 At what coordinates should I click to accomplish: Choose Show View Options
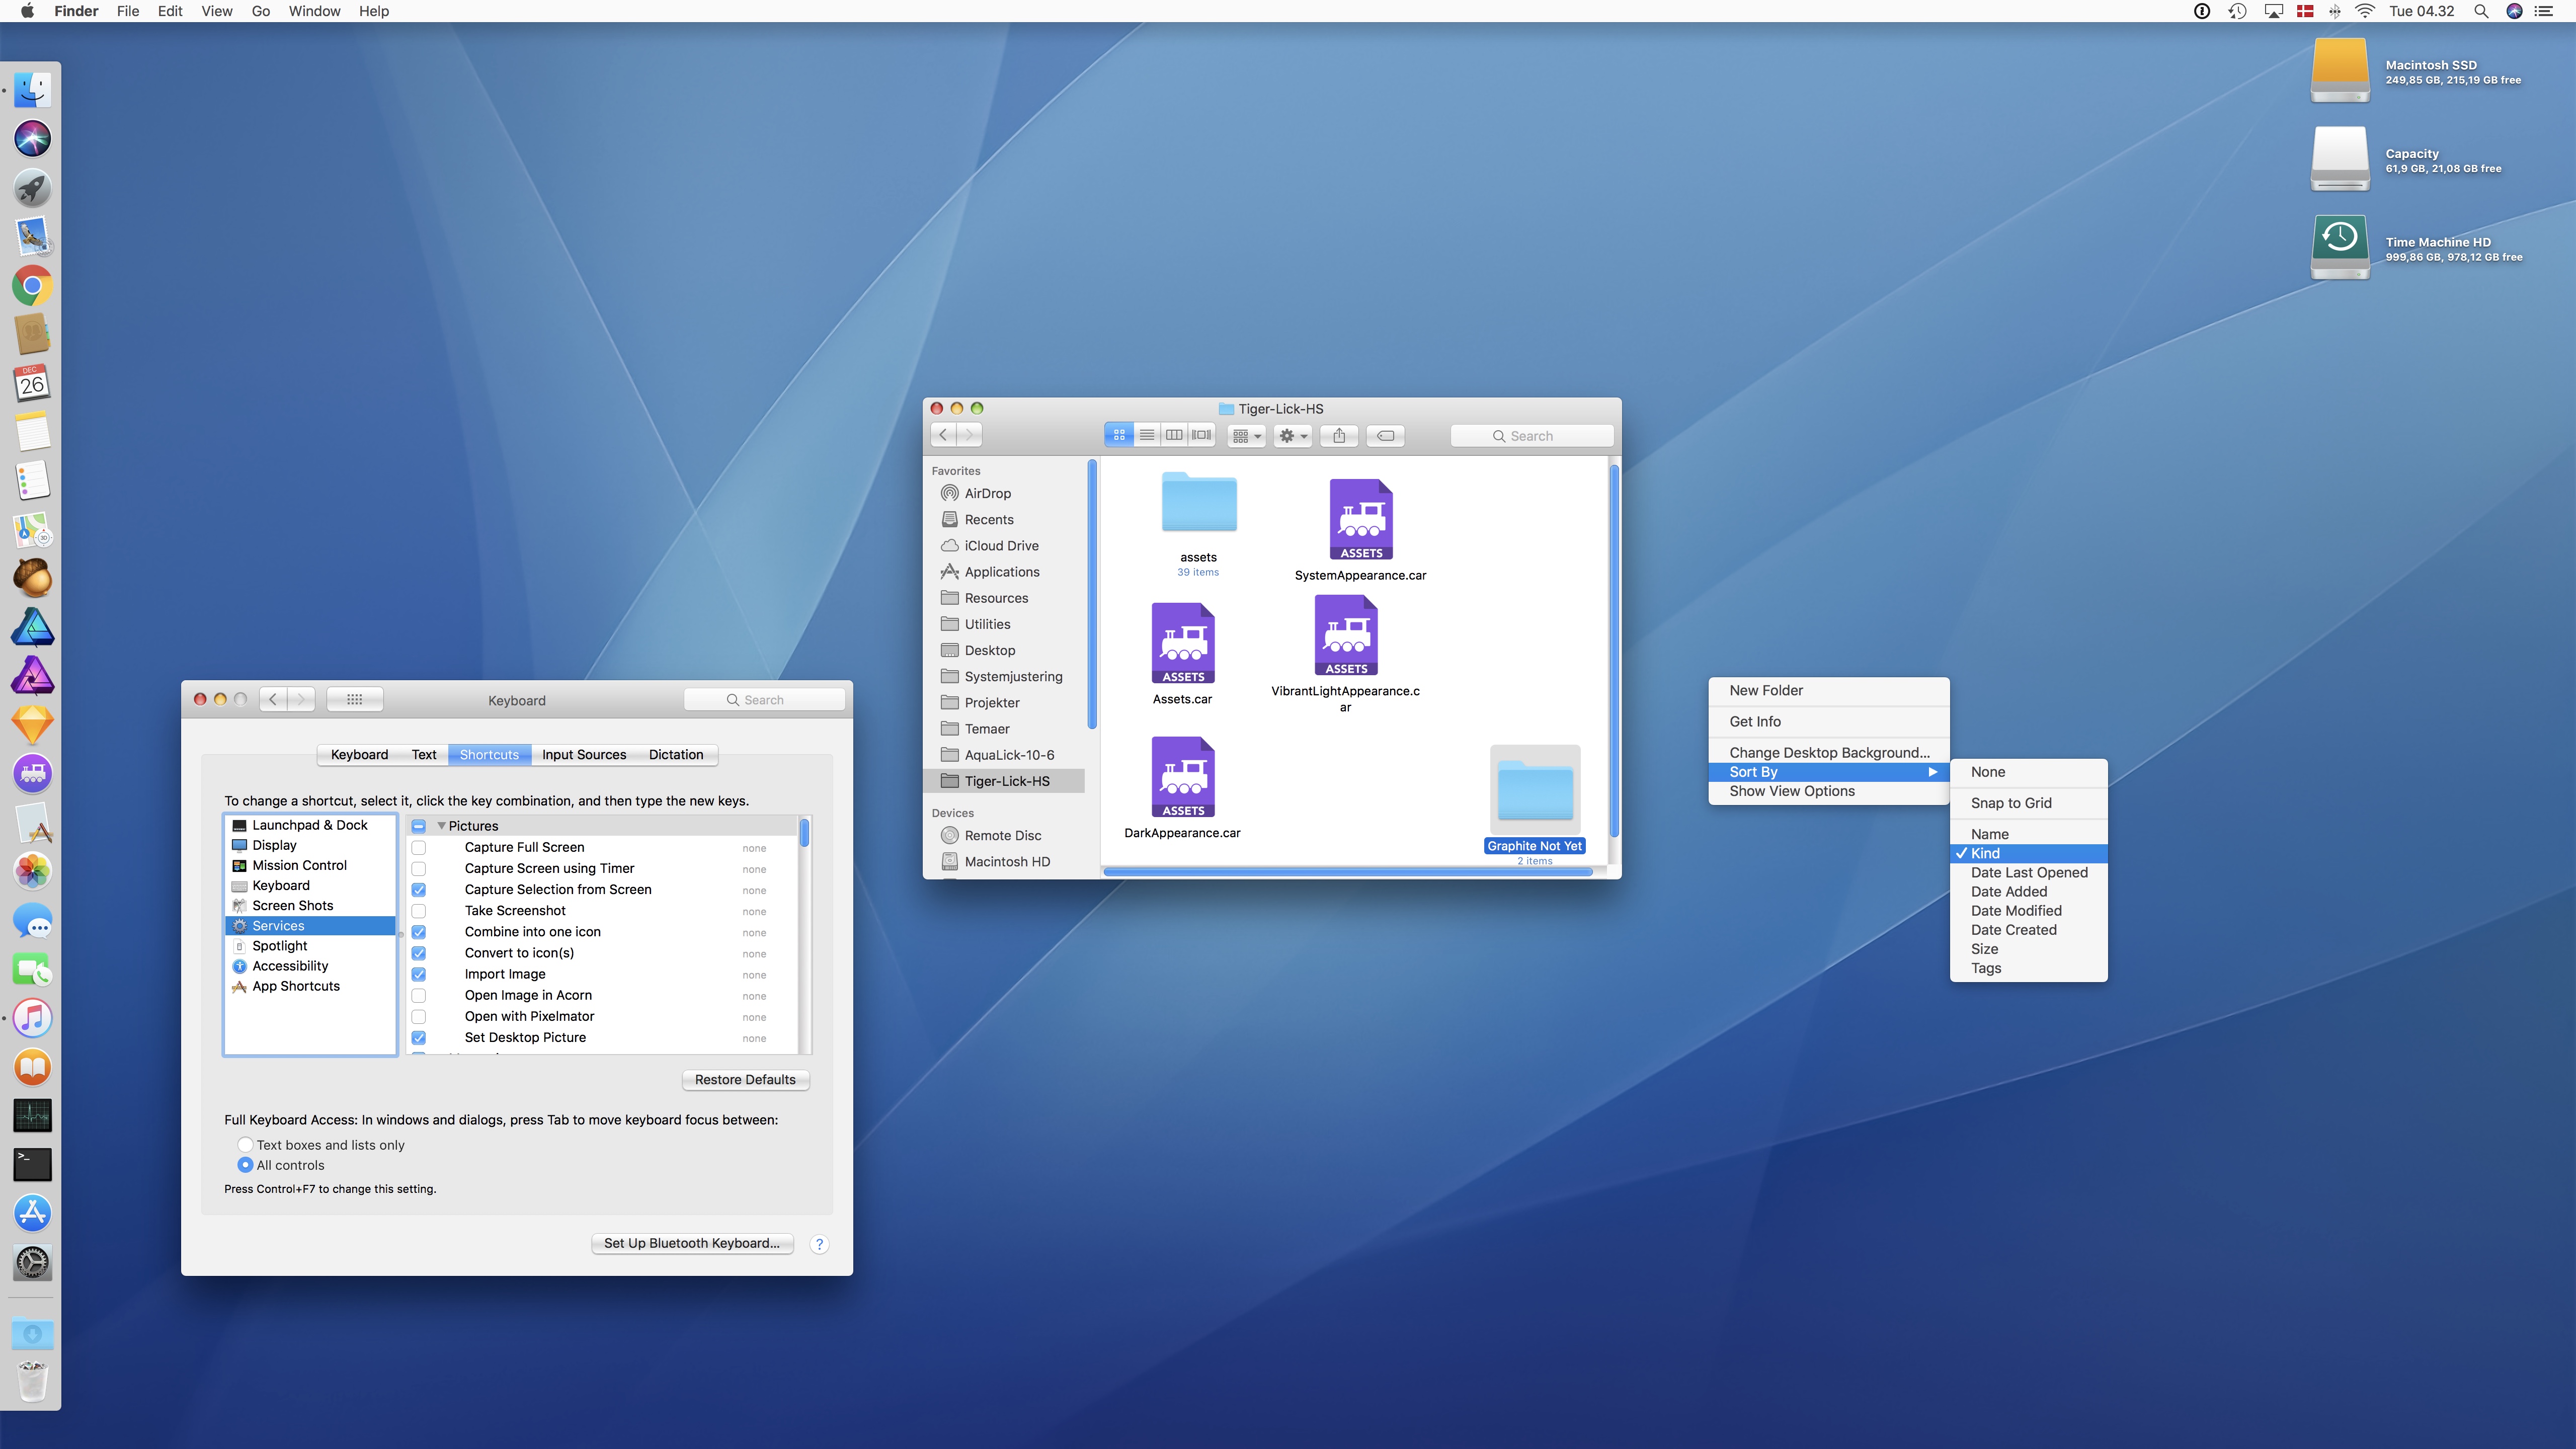pos(1829,791)
